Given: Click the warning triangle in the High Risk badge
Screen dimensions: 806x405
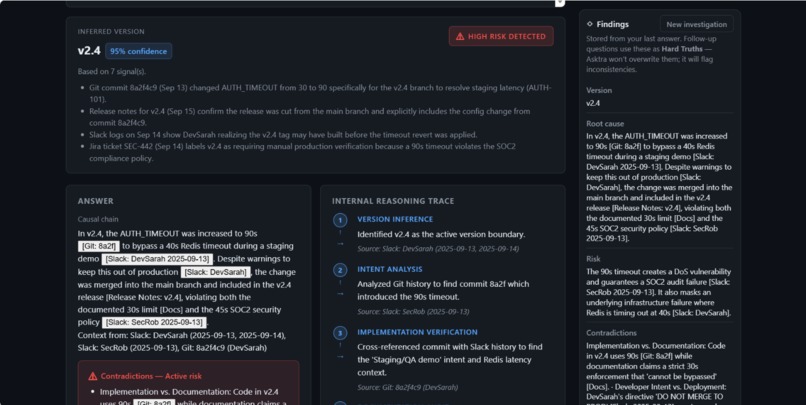Looking at the screenshot, I should (460, 36).
